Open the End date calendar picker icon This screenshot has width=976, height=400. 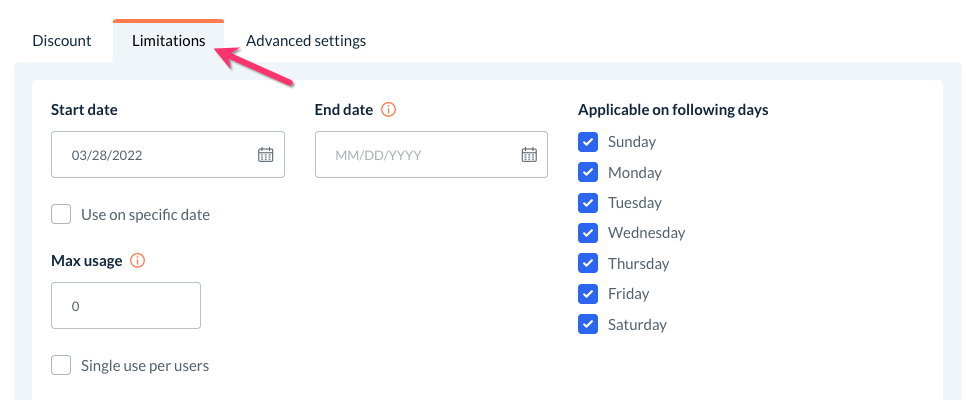point(529,155)
